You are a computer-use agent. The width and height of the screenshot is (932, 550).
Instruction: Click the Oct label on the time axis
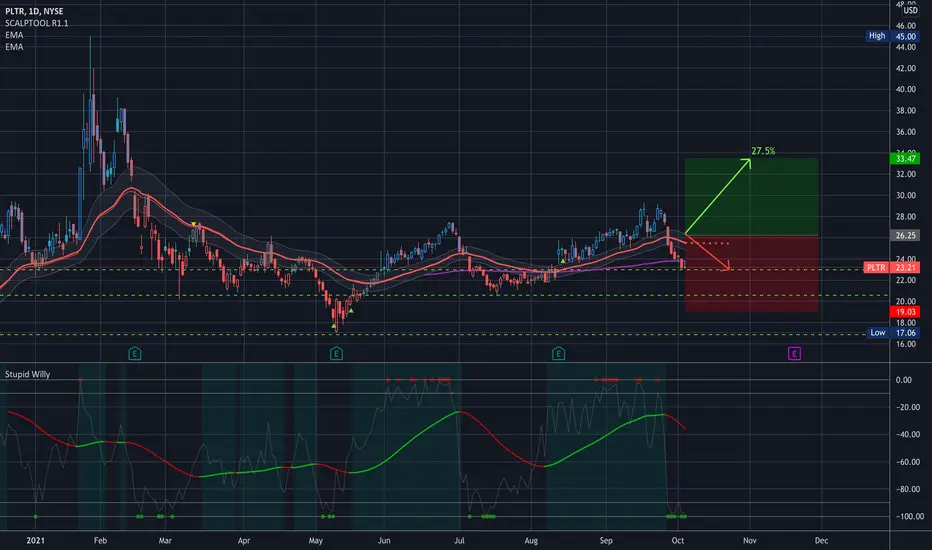click(x=678, y=540)
